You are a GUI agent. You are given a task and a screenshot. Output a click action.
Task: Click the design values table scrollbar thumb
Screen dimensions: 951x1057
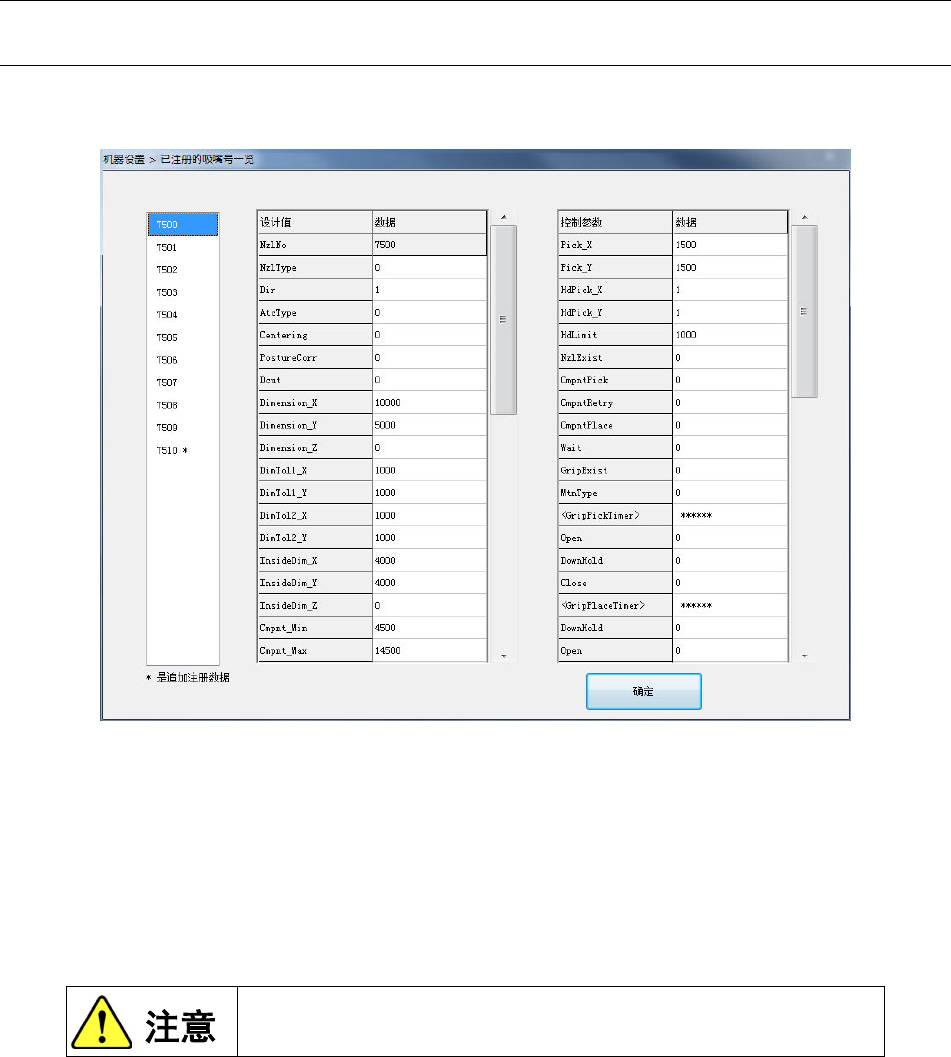point(503,320)
